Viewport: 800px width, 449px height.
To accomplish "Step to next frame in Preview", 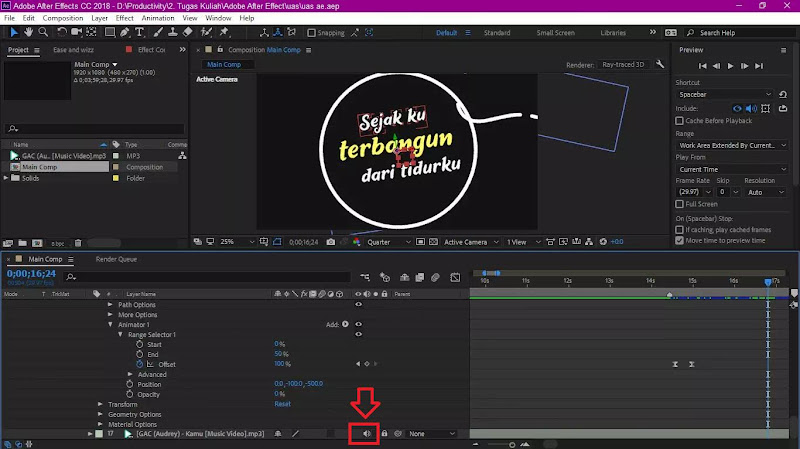I will pyautogui.click(x=744, y=66).
